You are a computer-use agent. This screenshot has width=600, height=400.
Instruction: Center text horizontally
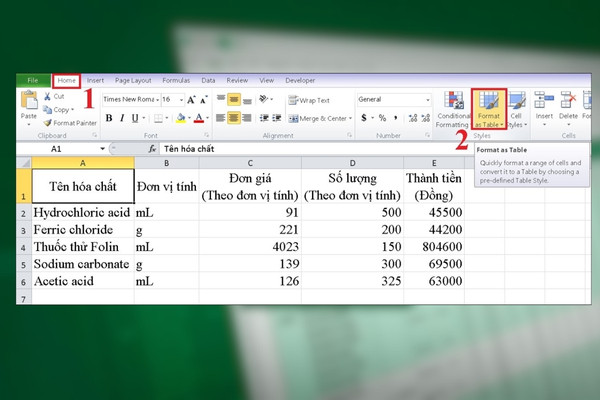point(234,118)
